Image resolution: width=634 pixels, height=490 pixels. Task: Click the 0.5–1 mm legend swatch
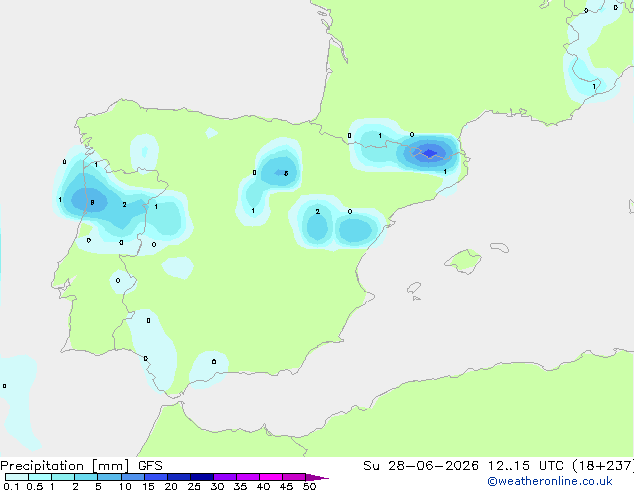pyautogui.click(x=40, y=477)
